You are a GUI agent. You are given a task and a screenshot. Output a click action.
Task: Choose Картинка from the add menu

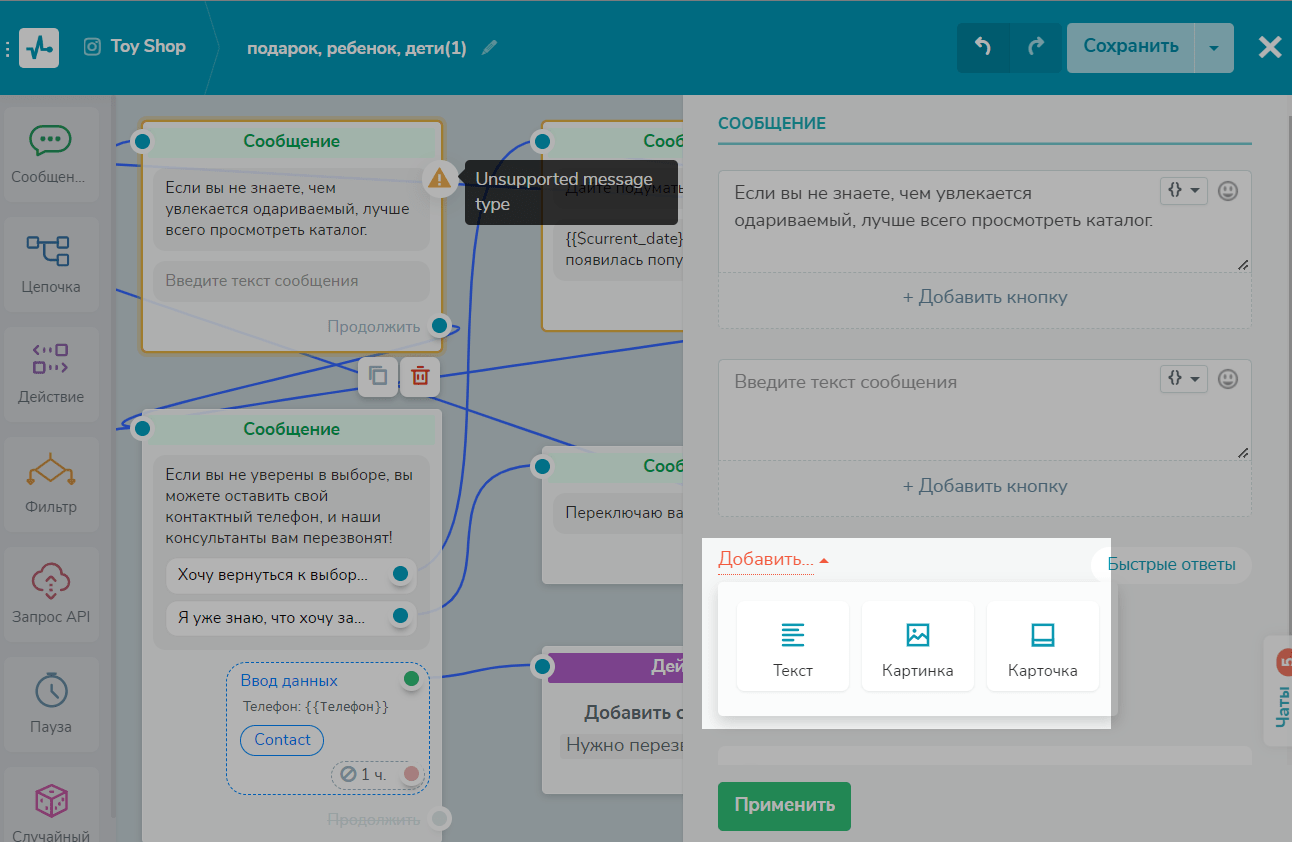pyautogui.click(x=917, y=647)
